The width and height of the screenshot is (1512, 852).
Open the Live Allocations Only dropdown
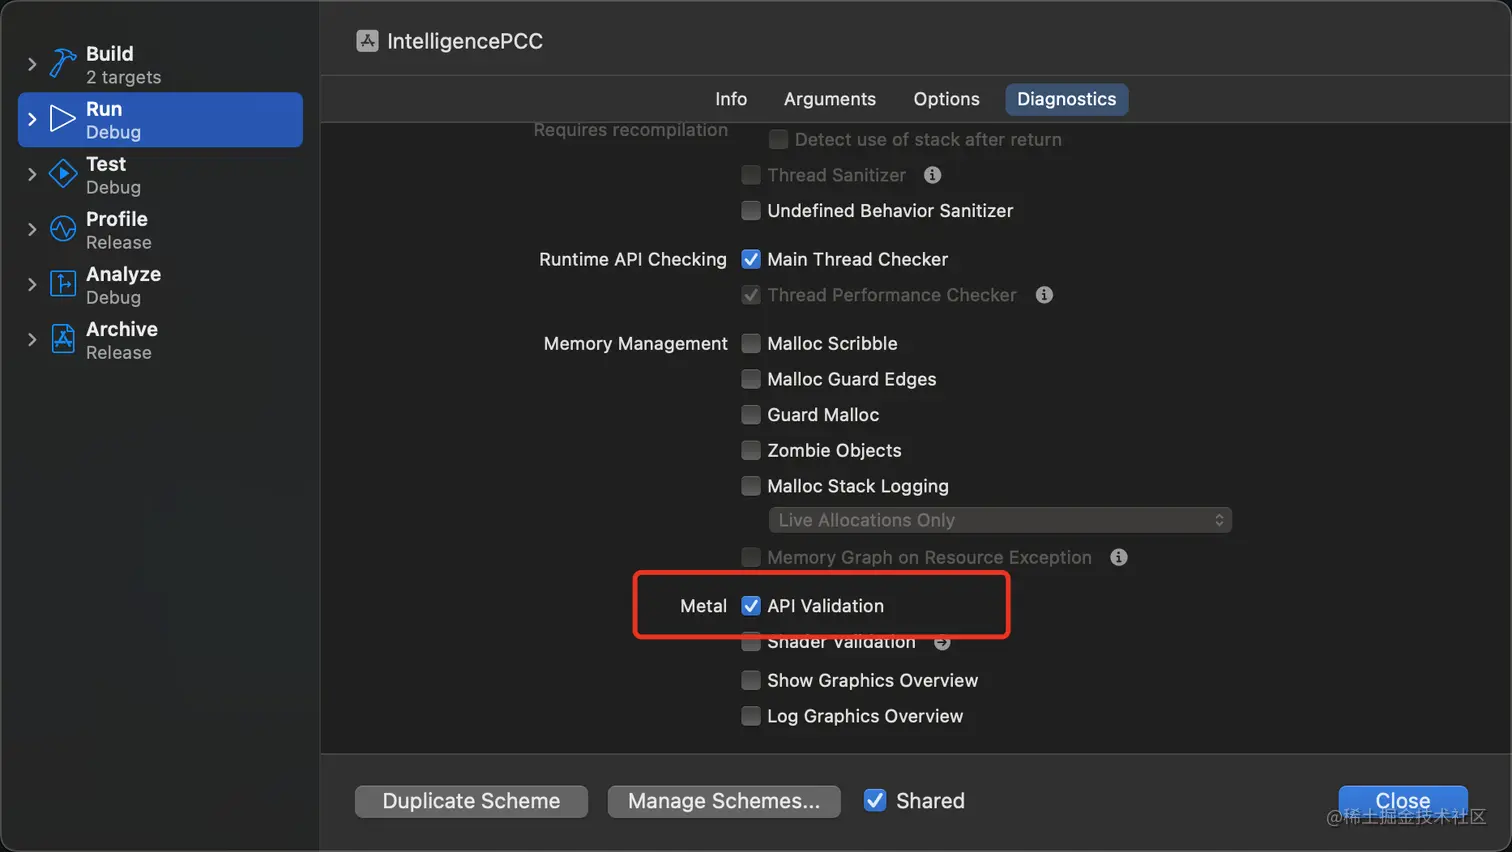point(1000,520)
